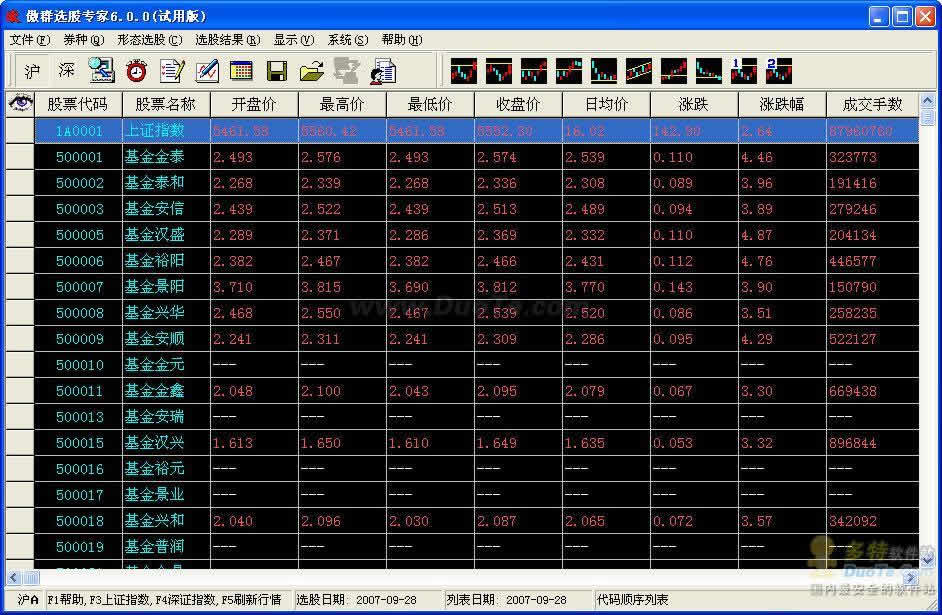Select the second candlestick pattern icon

499,71
